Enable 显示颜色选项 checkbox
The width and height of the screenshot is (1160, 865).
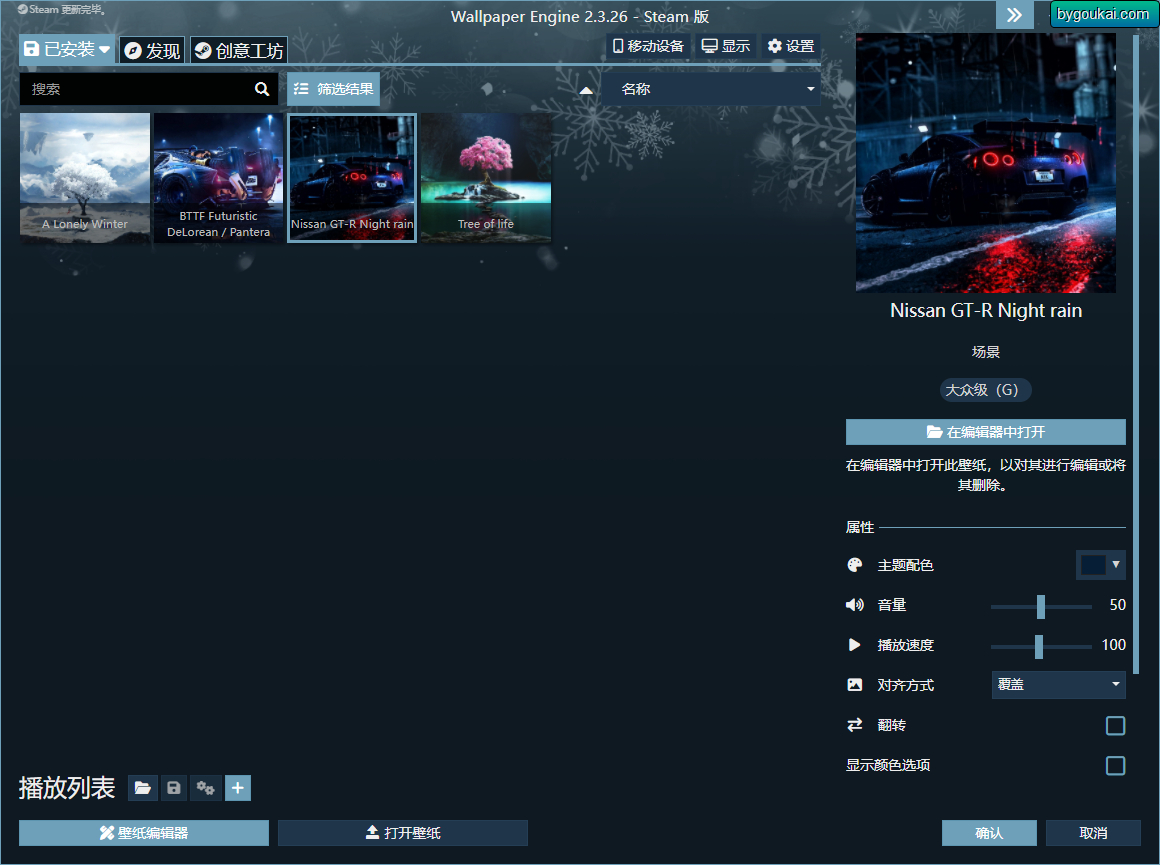click(1115, 765)
